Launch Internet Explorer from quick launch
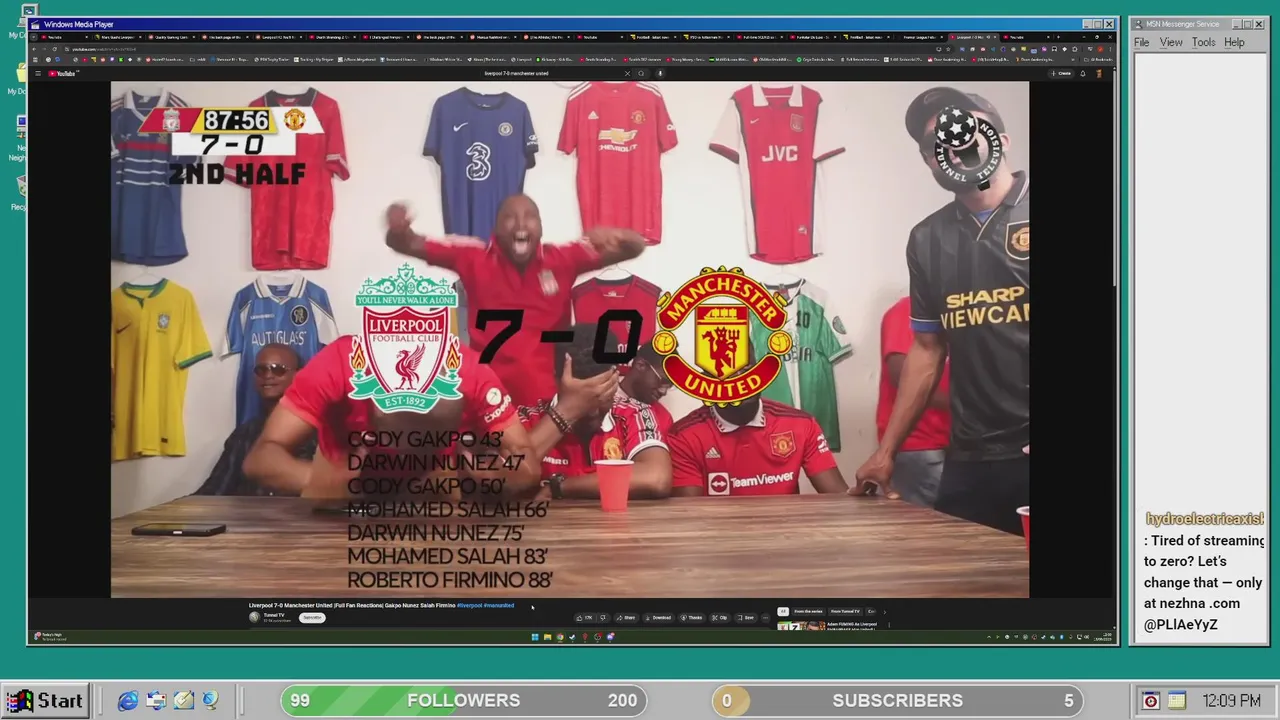1280x720 pixels. tap(128, 701)
